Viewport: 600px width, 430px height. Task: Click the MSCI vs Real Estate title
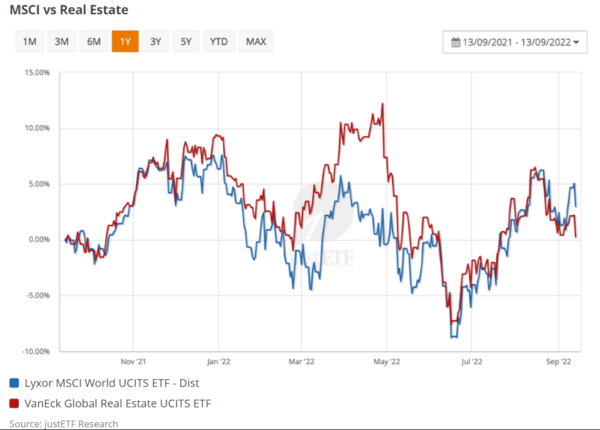pyautogui.click(x=69, y=10)
